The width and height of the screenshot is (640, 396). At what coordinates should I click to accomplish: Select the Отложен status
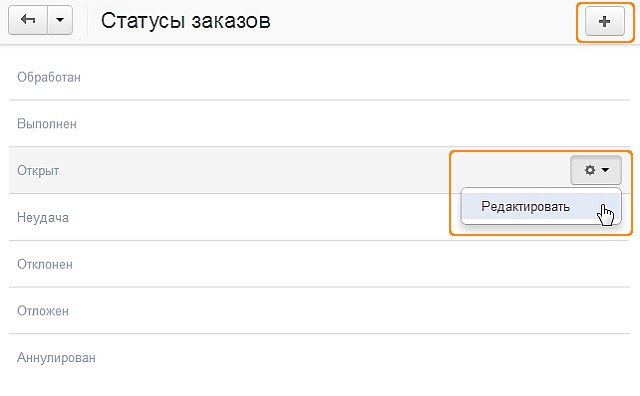(x=43, y=311)
